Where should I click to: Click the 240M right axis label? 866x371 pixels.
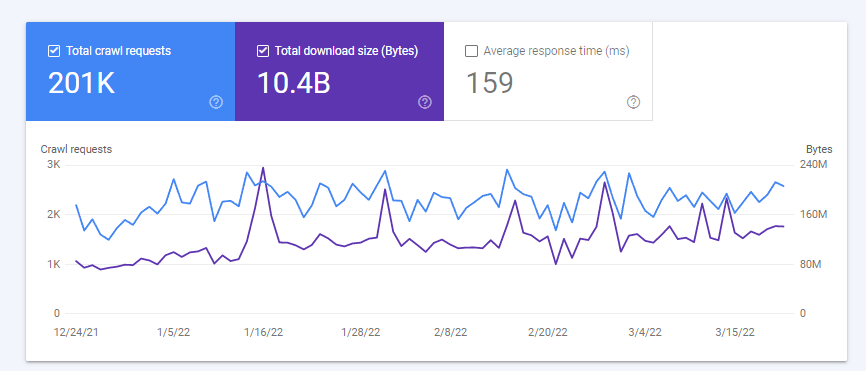(814, 165)
